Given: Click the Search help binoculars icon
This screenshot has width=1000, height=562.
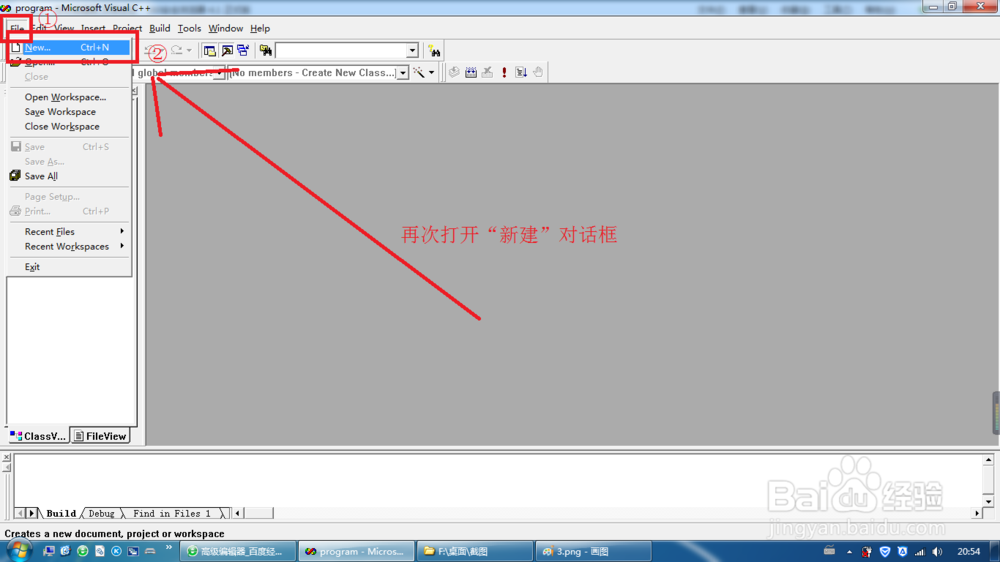Looking at the screenshot, I should (434, 50).
